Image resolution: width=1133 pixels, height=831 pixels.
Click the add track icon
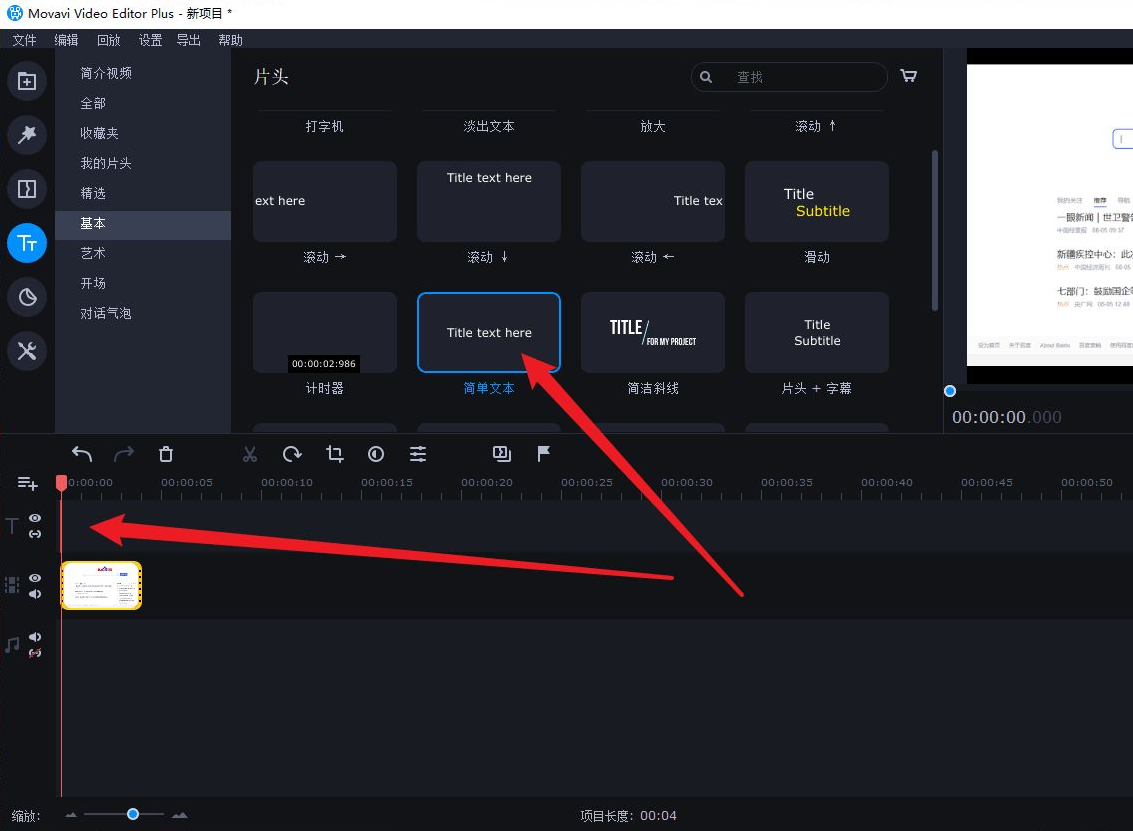(27, 483)
